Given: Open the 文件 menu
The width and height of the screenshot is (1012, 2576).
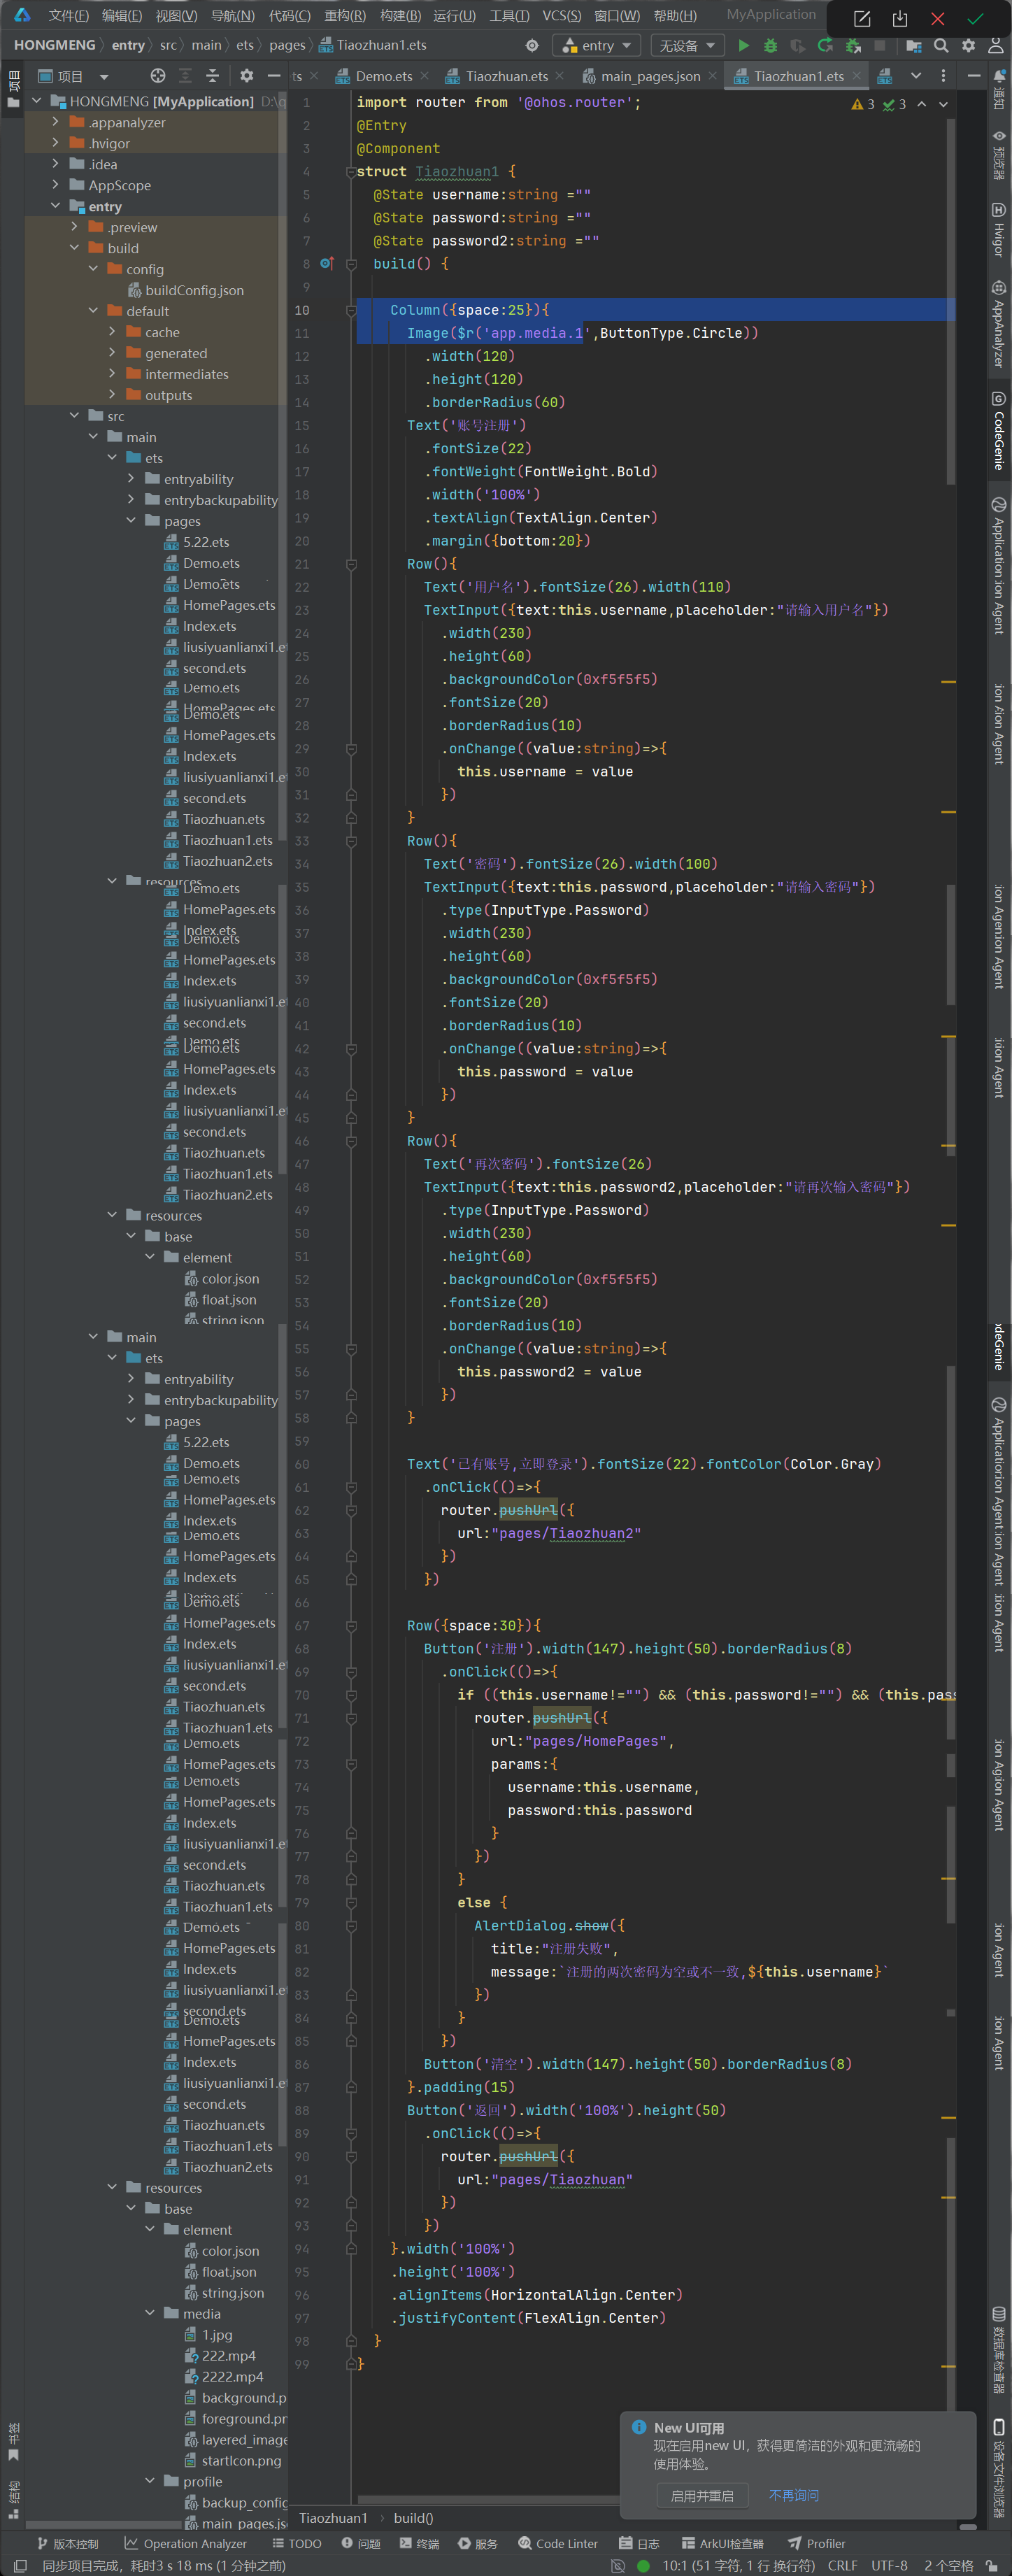Looking at the screenshot, I should pos(69,15).
